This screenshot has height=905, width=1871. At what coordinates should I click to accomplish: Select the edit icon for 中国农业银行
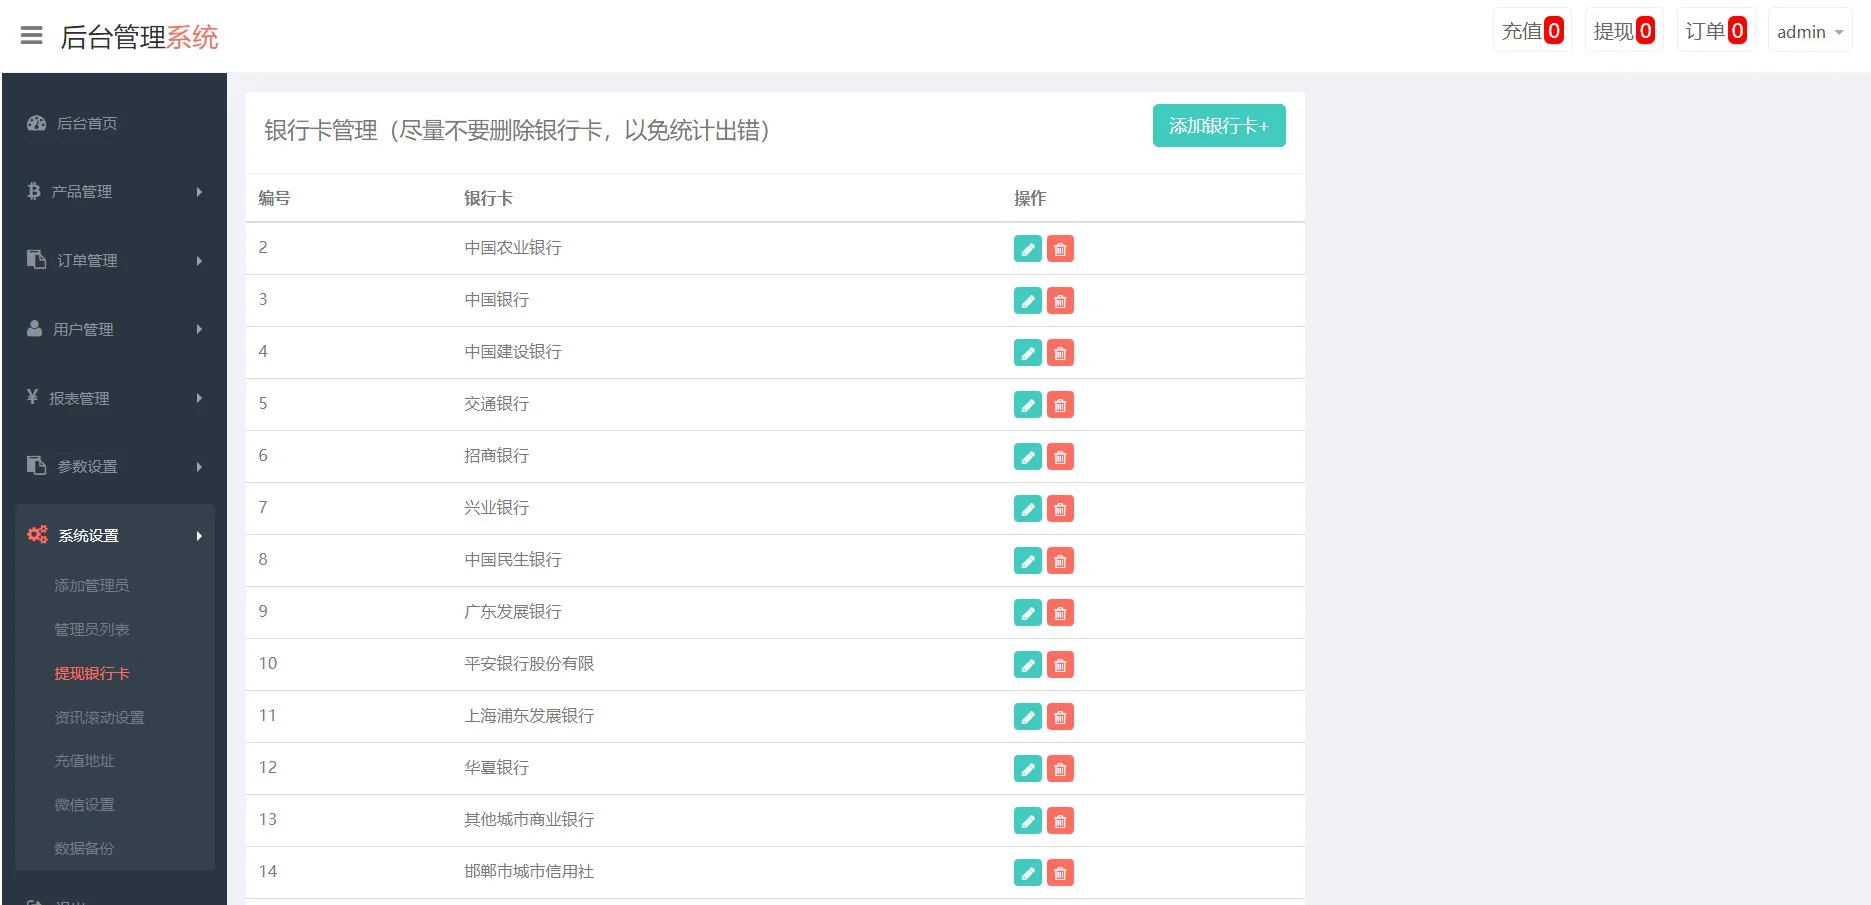point(1027,248)
